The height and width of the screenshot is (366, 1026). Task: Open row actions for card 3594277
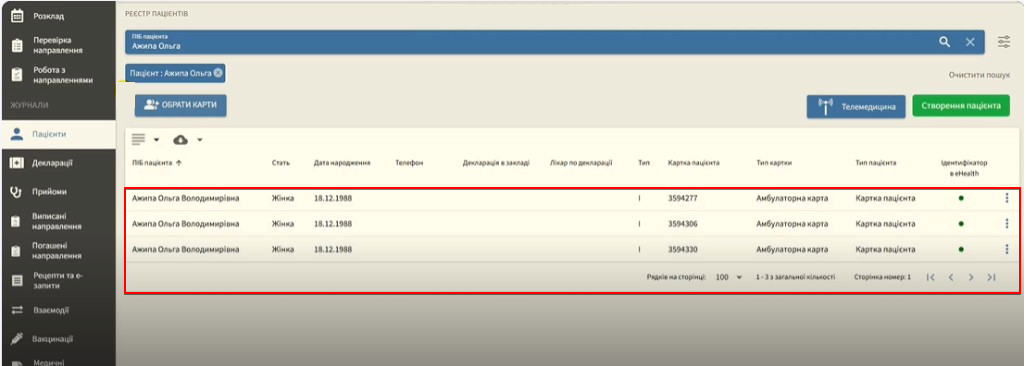pyautogui.click(x=1006, y=198)
